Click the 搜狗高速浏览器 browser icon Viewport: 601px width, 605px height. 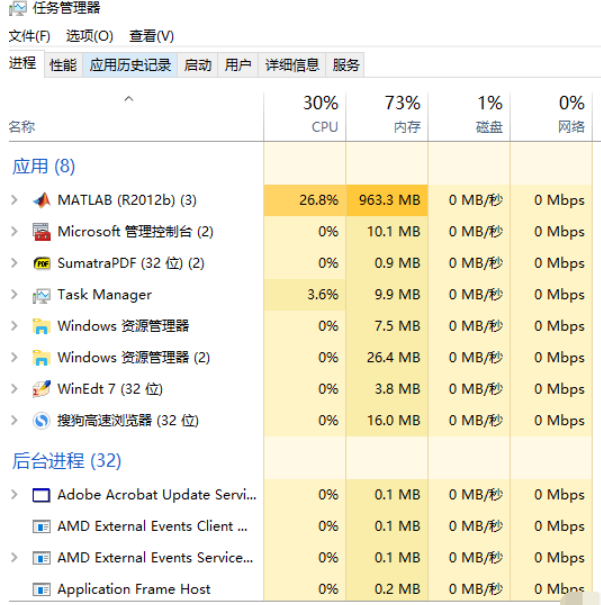point(41,421)
